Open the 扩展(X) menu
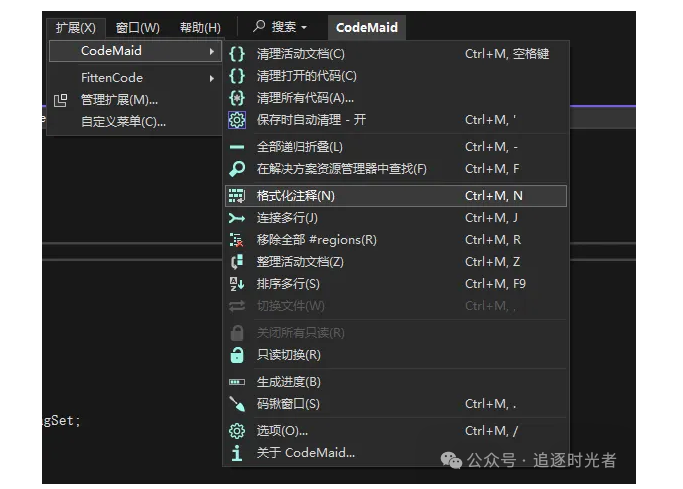Viewport: 683px width, 489px height. tap(76, 28)
